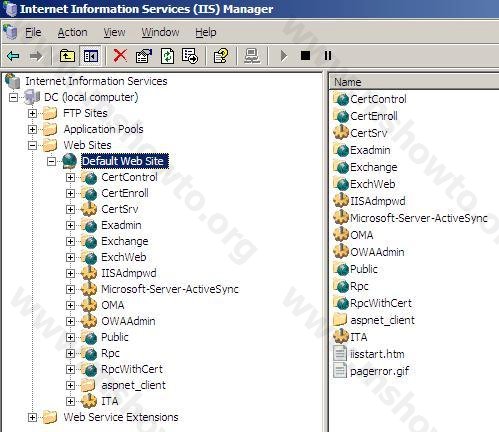Expand the Application Pools node

point(32,129)
